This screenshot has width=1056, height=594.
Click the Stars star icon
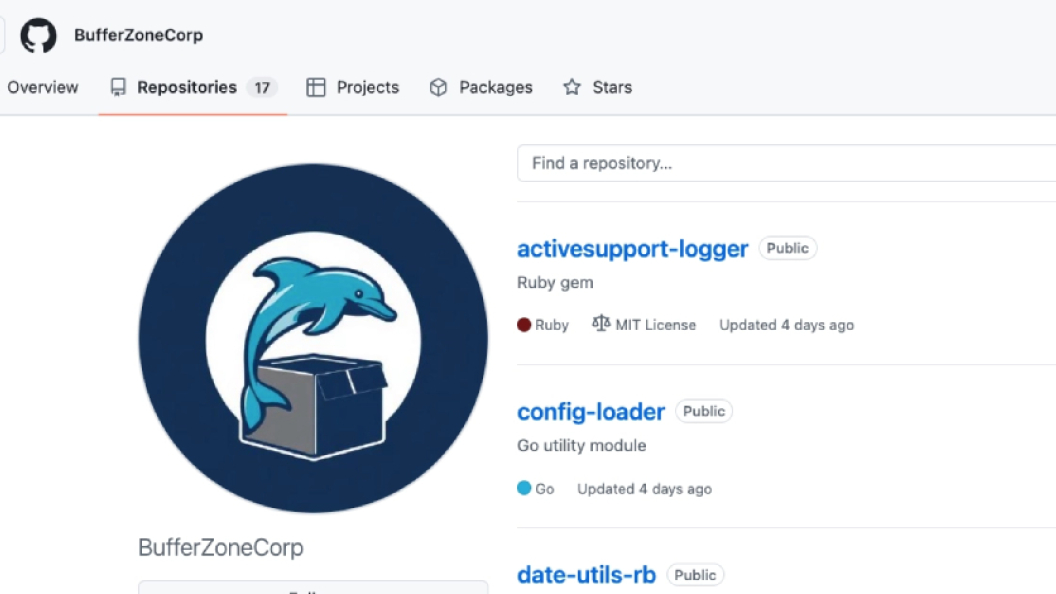[572, 87]
